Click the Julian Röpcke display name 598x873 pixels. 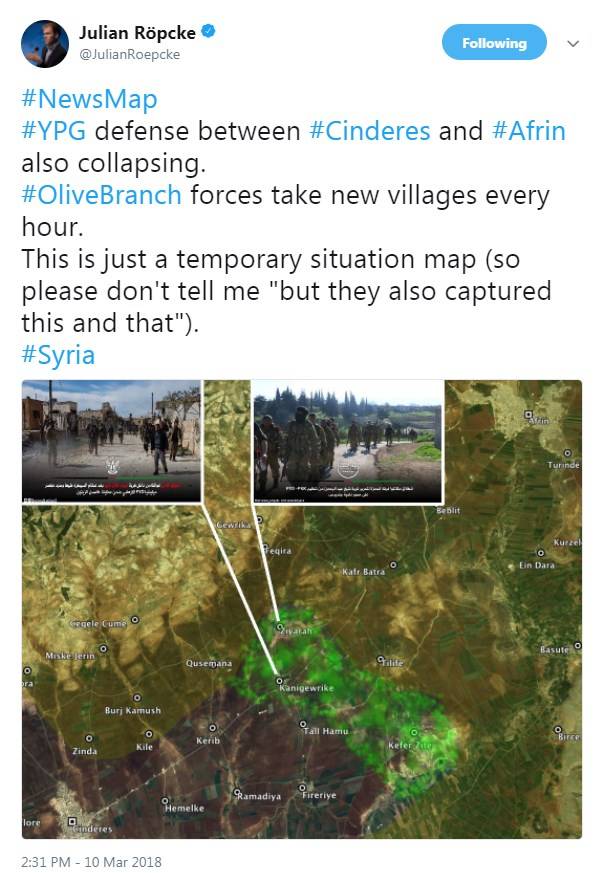pyautogui.click(x=137, y=33)
